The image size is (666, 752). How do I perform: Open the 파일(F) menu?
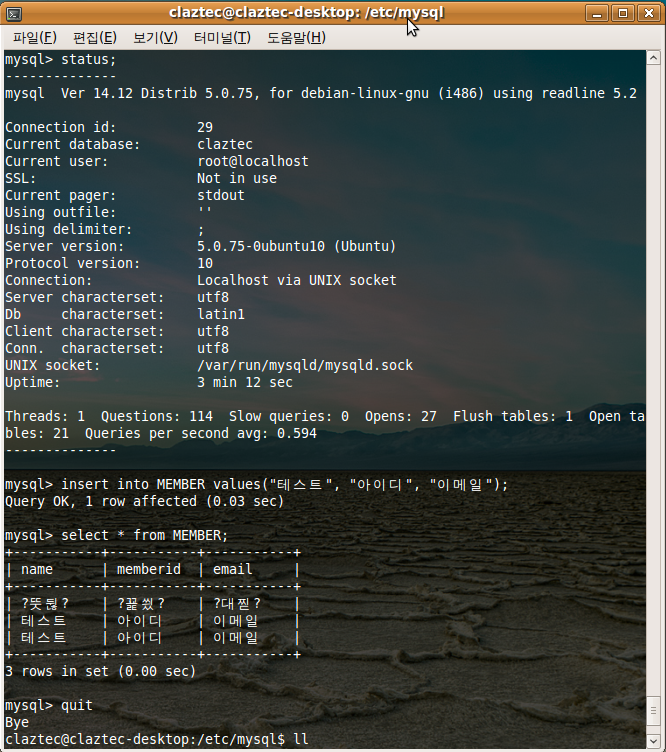tap(35, 37)
